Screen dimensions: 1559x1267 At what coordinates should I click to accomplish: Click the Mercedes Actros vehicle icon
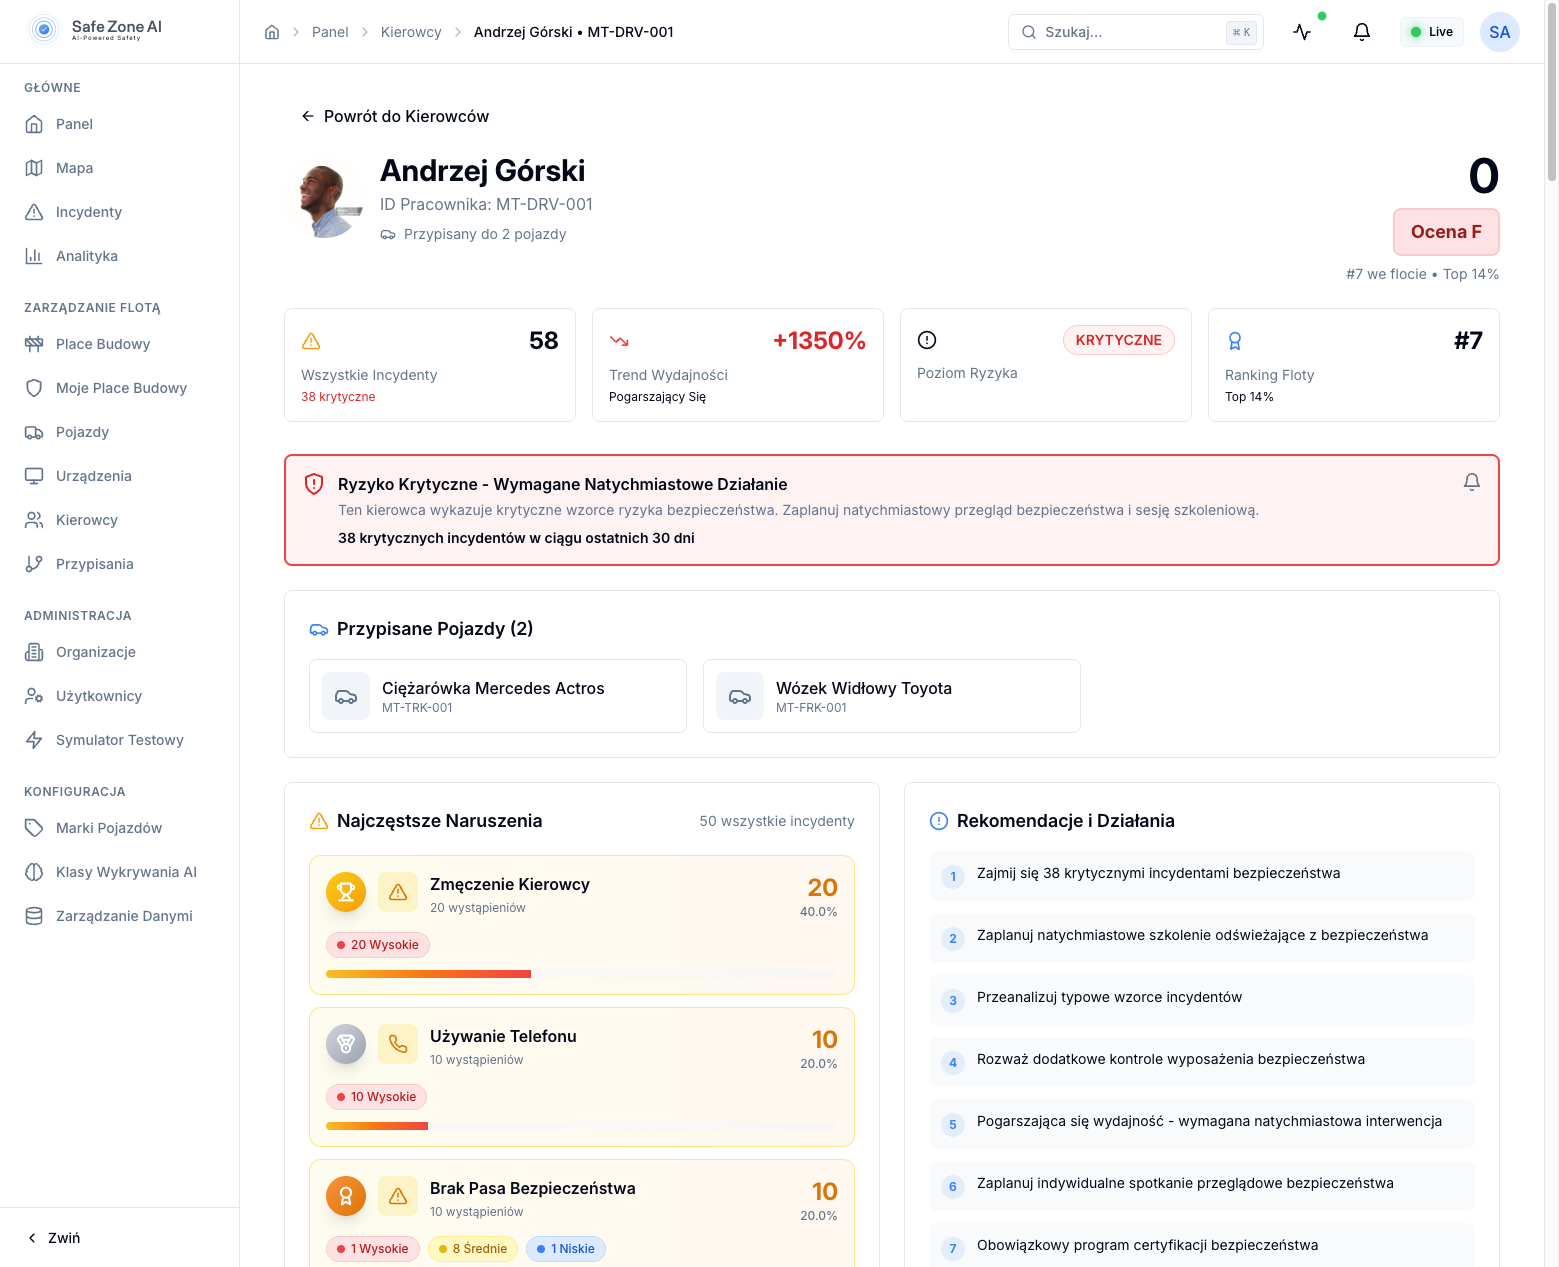(346, 696)
